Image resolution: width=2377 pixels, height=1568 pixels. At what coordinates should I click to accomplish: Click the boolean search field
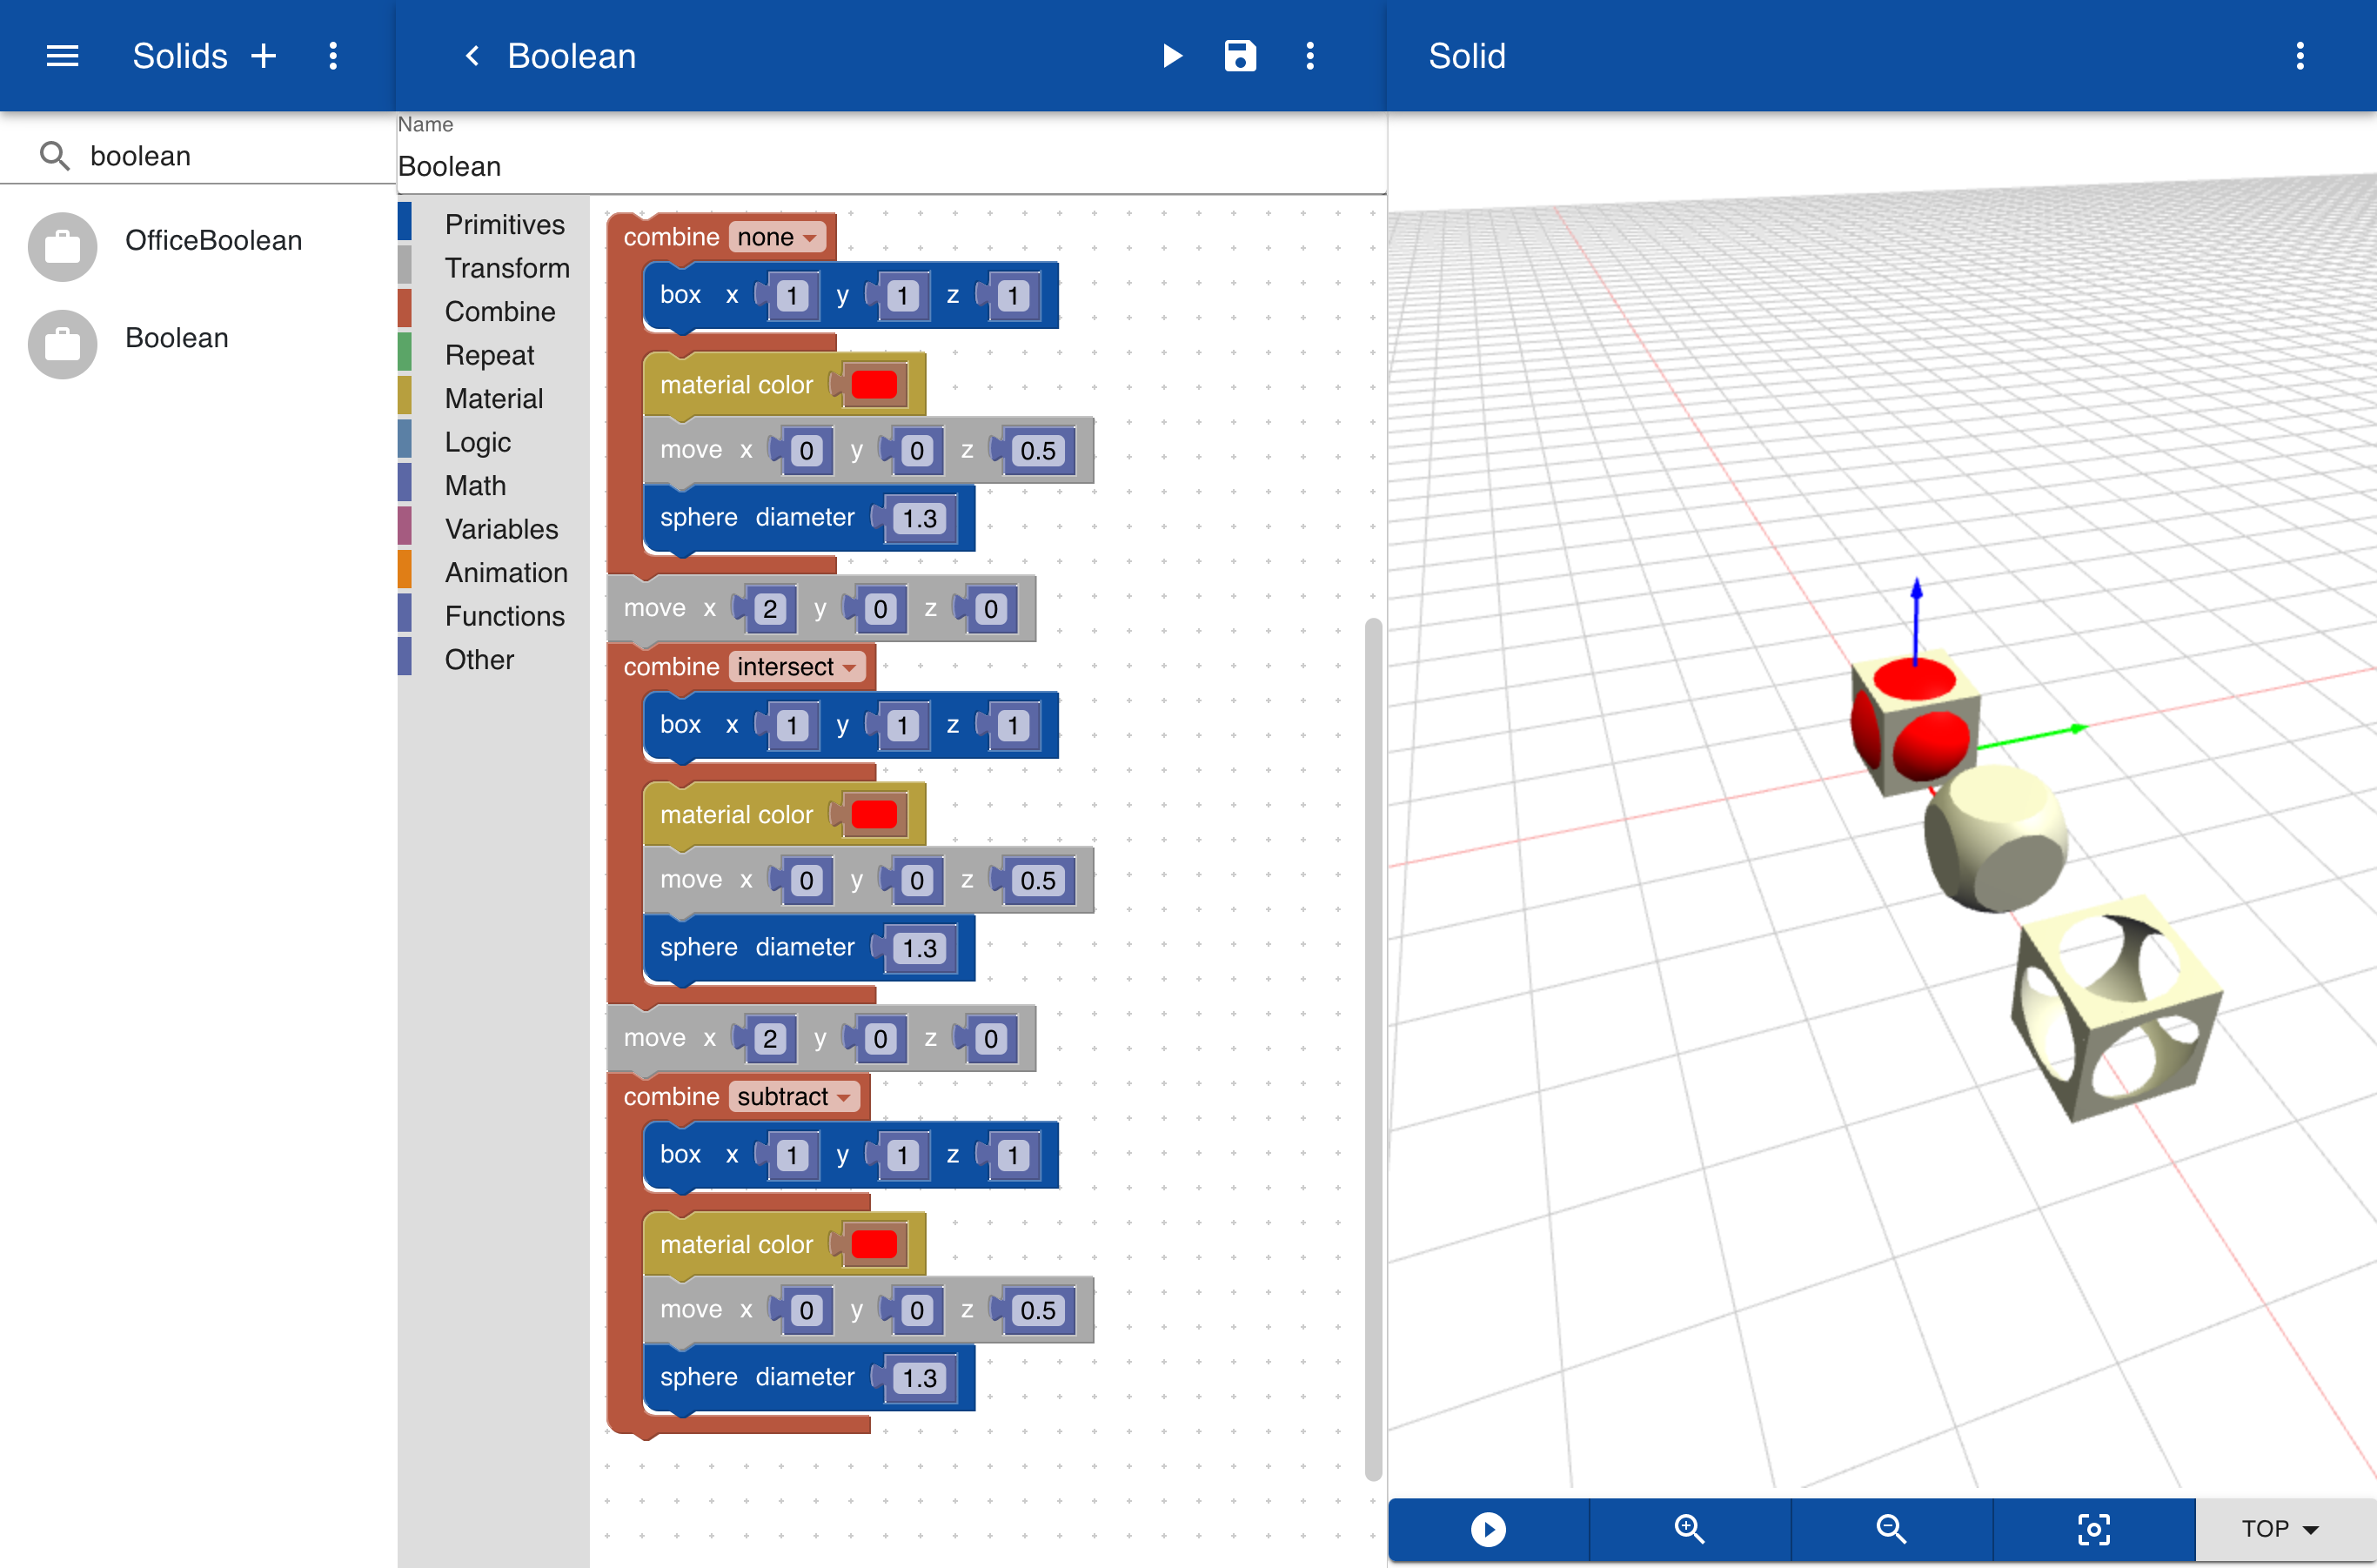coord(230,156)
